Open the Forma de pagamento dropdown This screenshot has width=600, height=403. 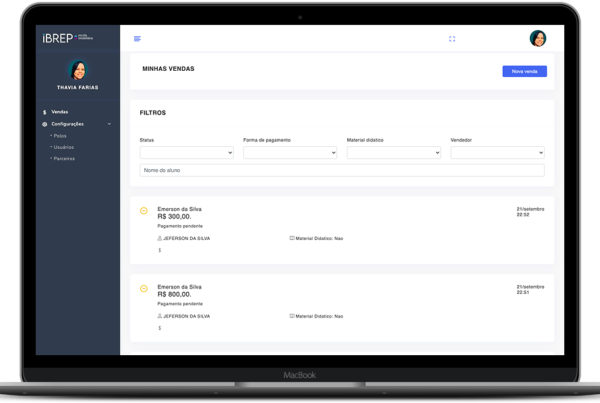tap(290, 153)
